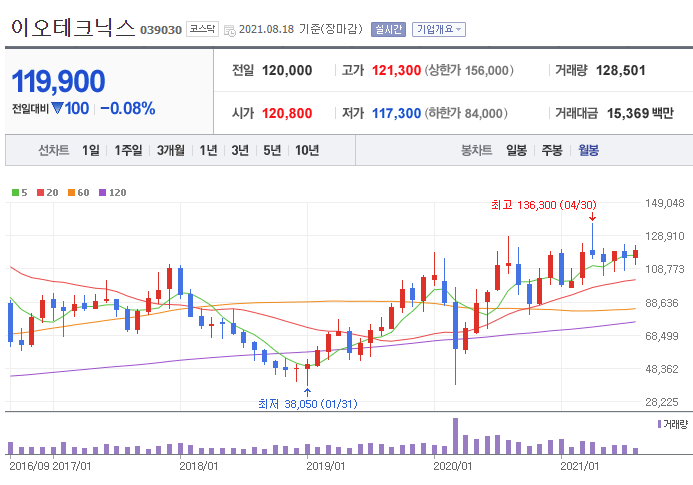
Task: Click the 108,773 y-axis label
Action: [x=664, y=269]
